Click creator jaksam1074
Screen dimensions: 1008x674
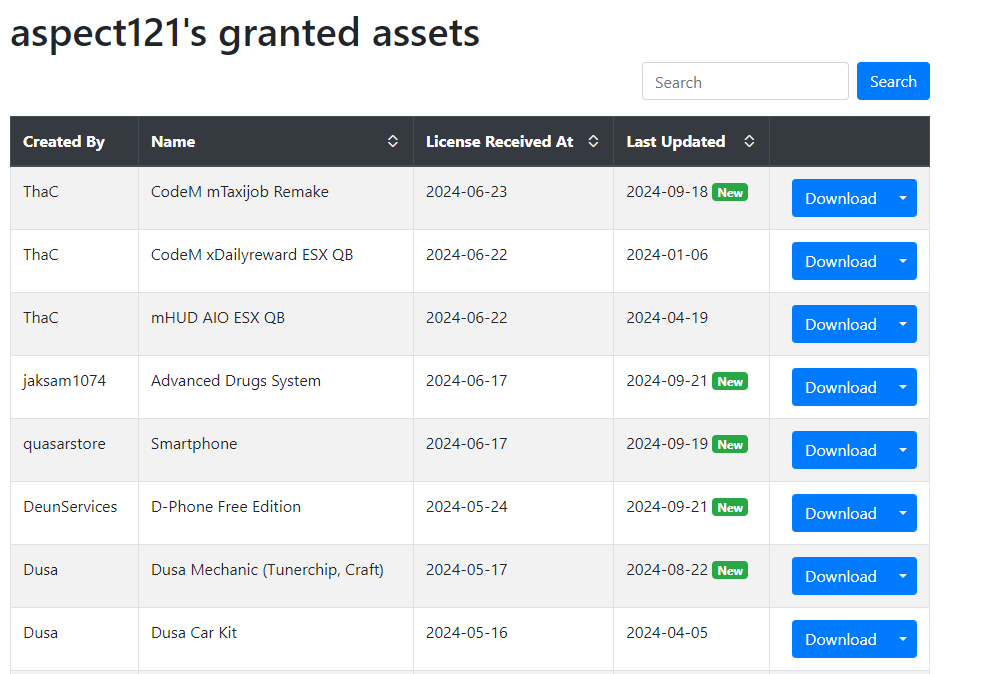click(64, 381)
